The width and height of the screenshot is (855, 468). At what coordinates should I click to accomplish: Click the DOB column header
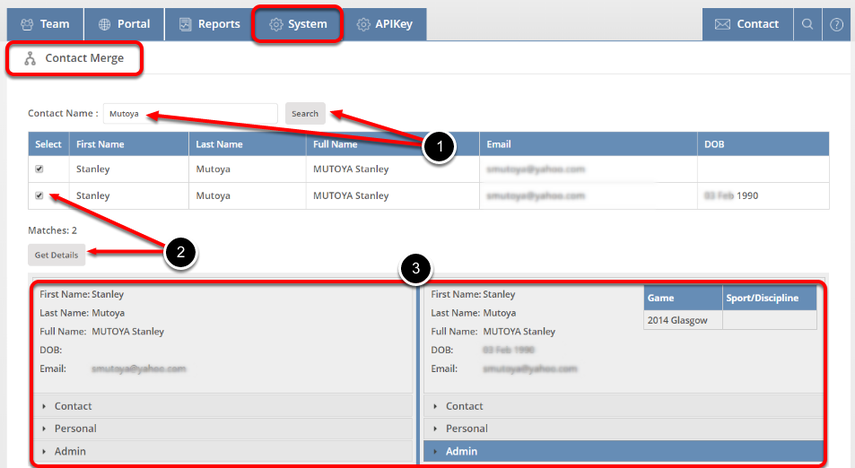coord(763,144)
